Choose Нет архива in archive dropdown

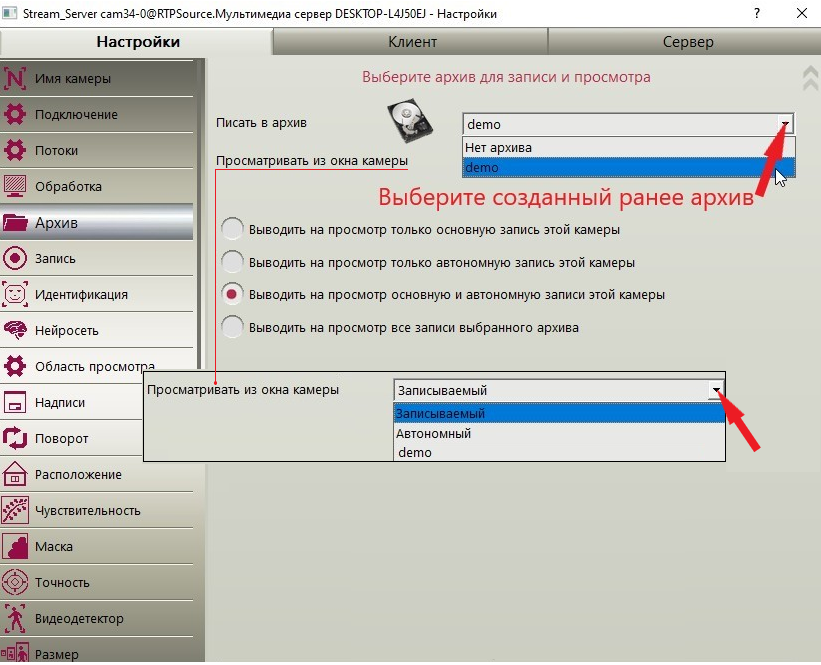(x=629, y=148)
